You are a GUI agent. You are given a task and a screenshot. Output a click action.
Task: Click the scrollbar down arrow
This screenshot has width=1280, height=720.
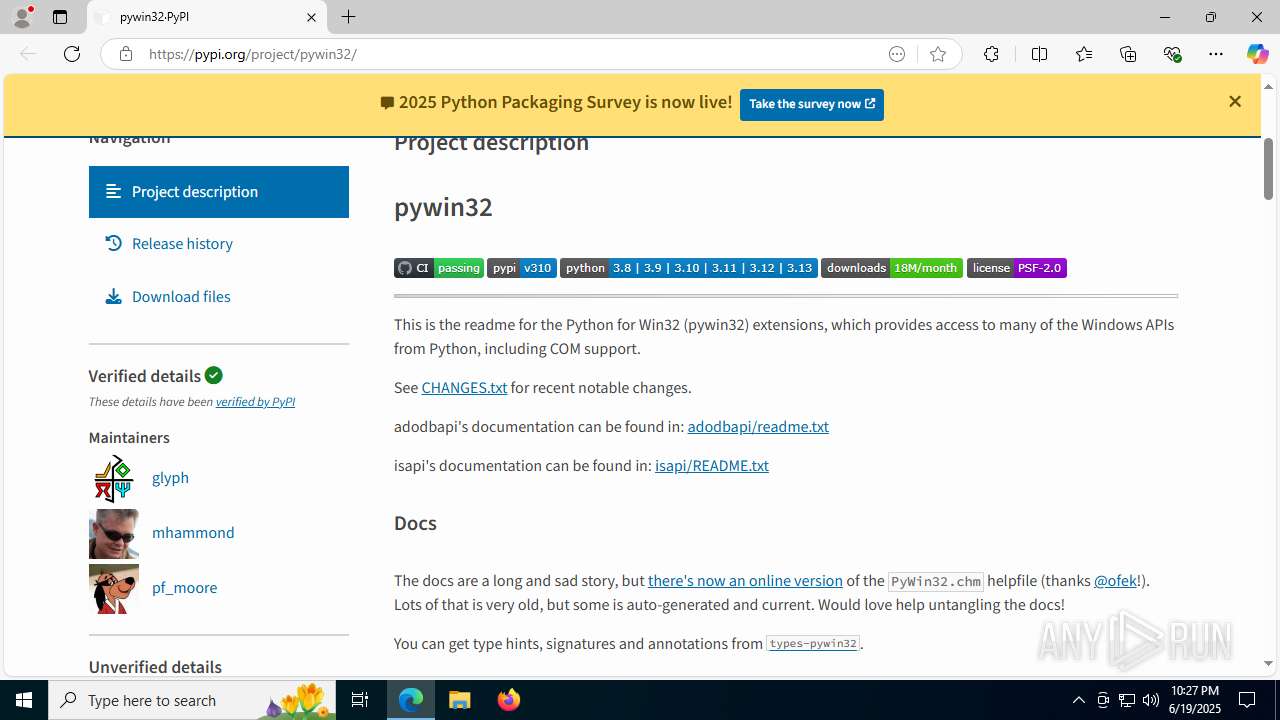(x=1268, y=664)
